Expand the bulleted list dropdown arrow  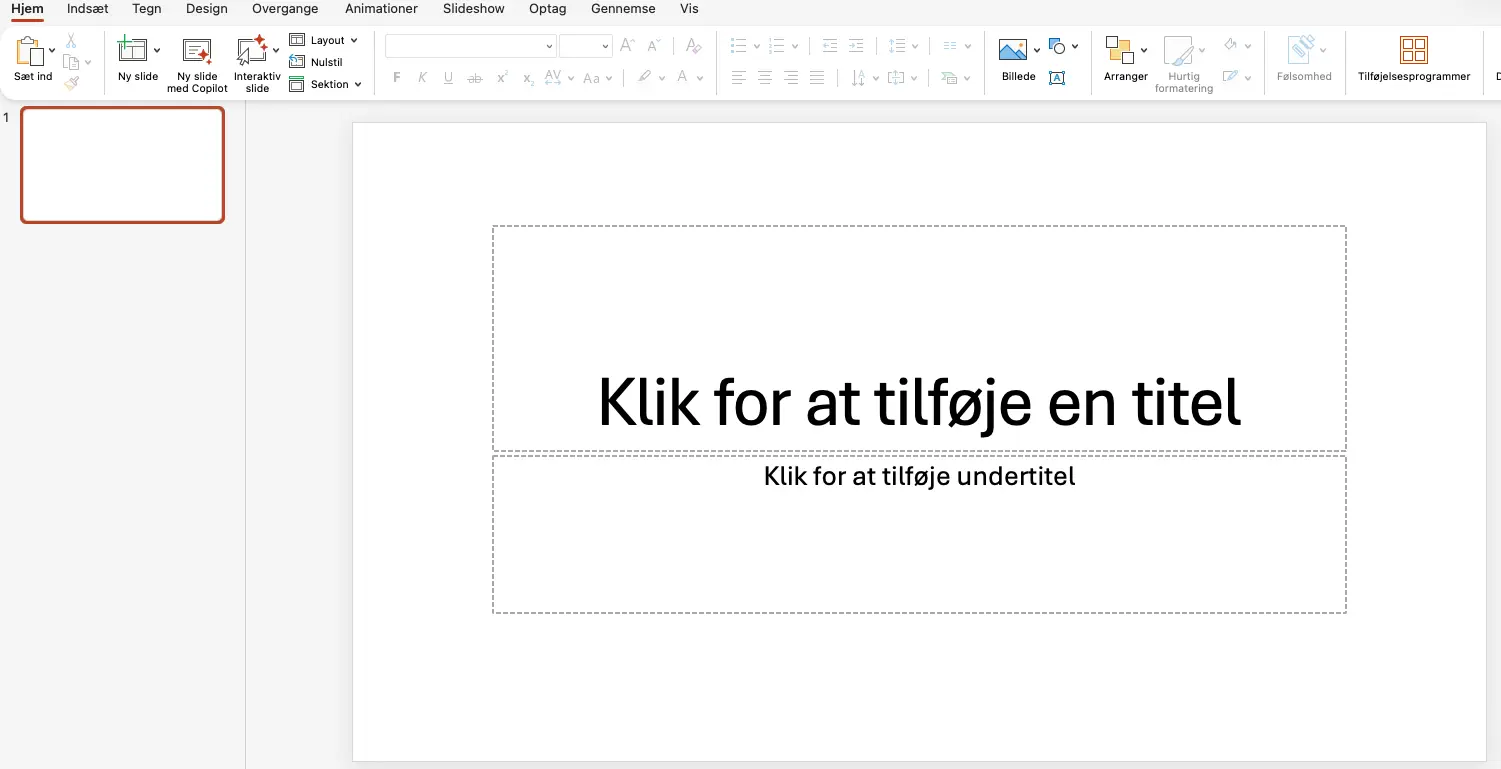(756, 46)
